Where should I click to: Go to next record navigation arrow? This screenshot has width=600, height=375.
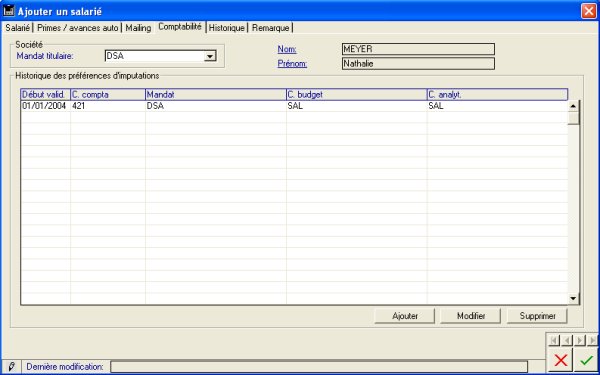tap(580, 340)
